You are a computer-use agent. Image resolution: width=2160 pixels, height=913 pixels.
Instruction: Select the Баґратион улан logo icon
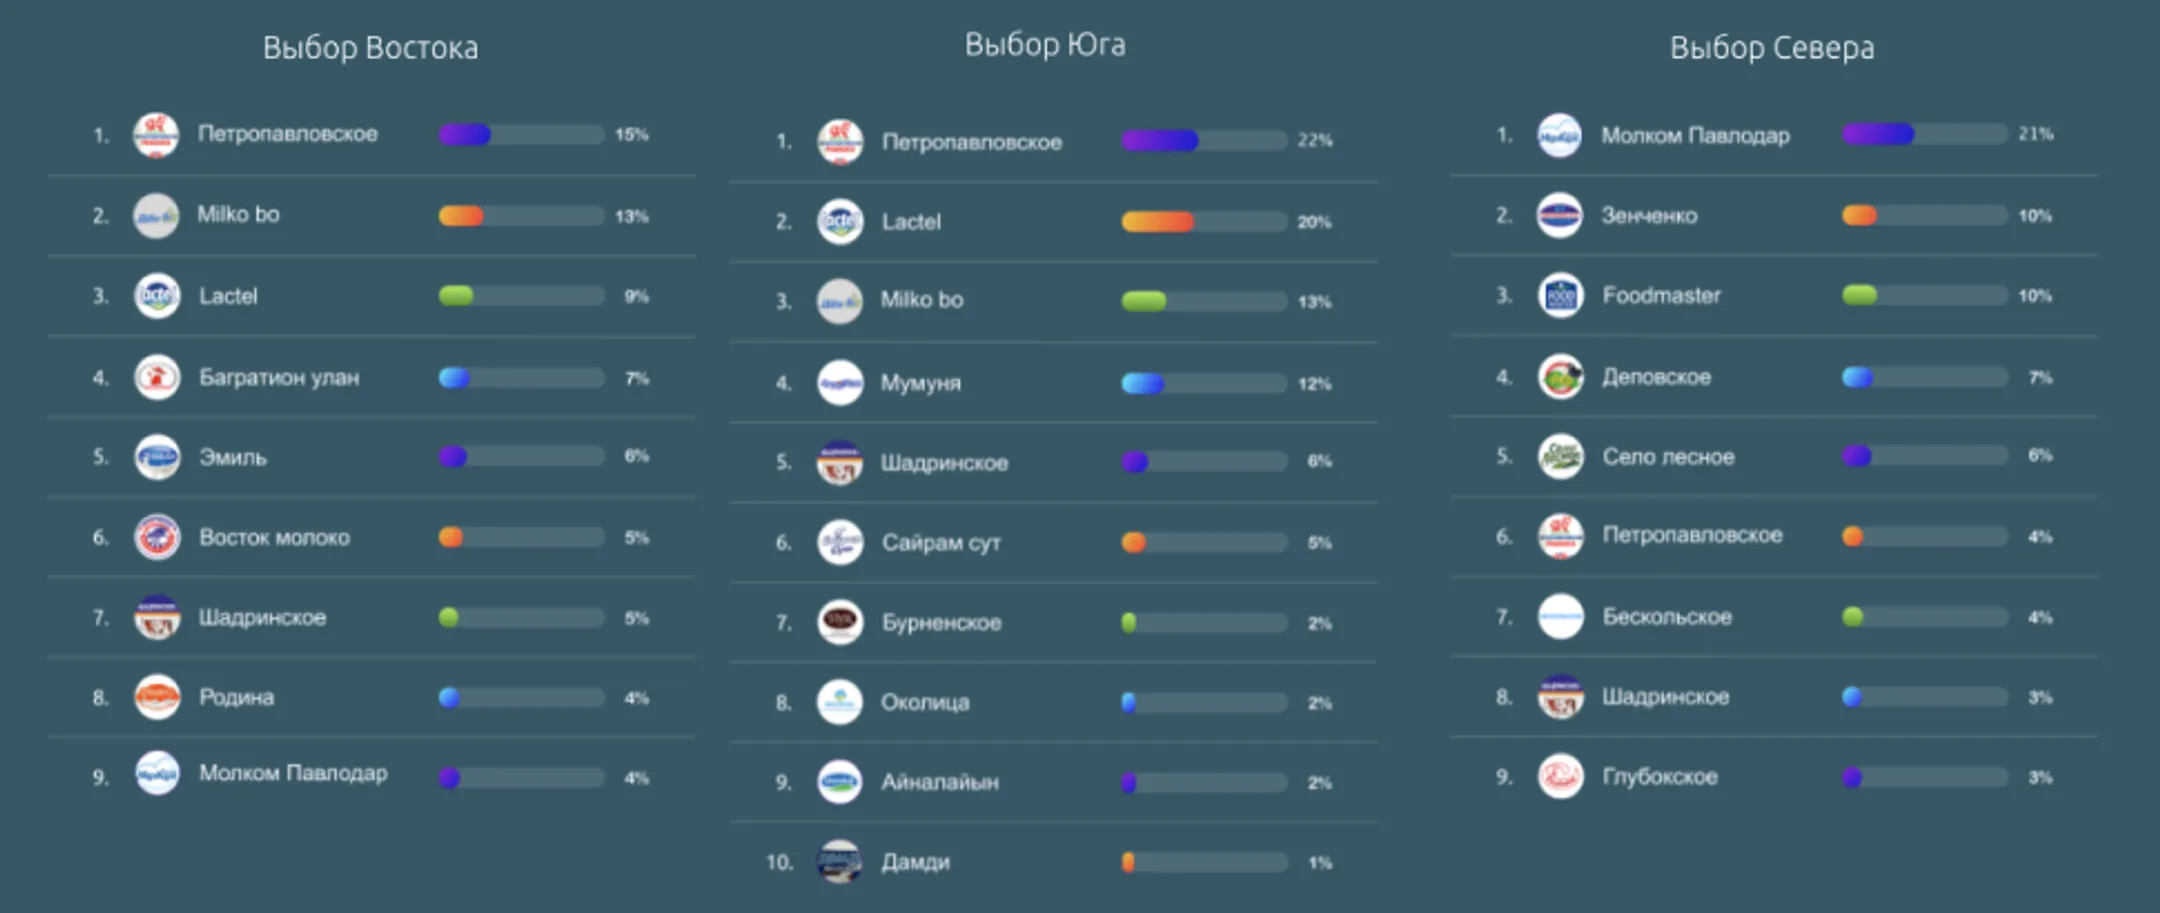pyautogui.click(x=157, y=377)
